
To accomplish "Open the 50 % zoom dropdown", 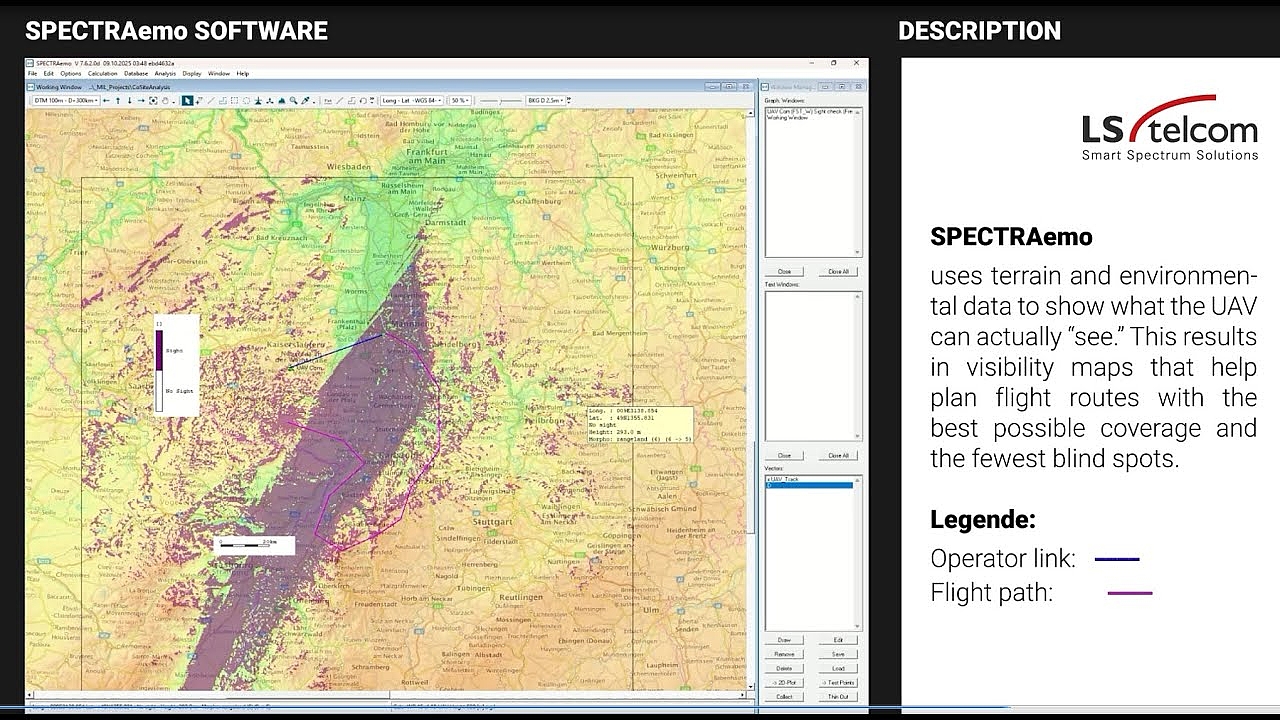I will click(459, 100).
